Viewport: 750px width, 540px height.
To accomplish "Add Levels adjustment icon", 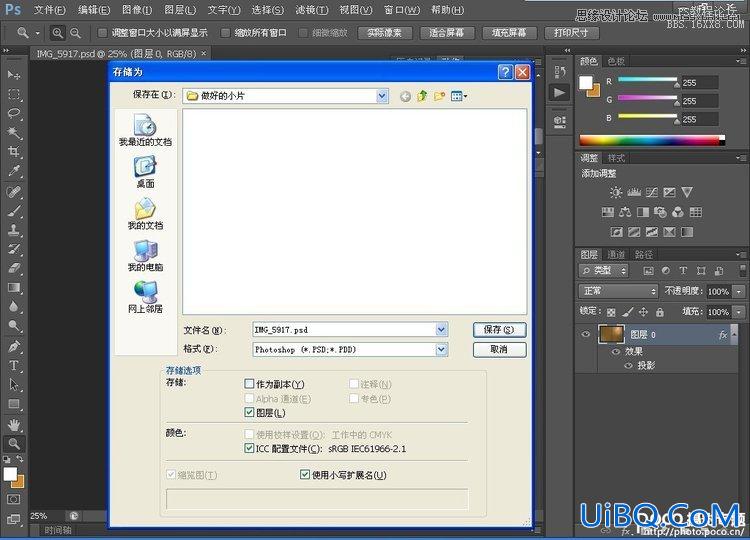I will click(x=634, y=192).
